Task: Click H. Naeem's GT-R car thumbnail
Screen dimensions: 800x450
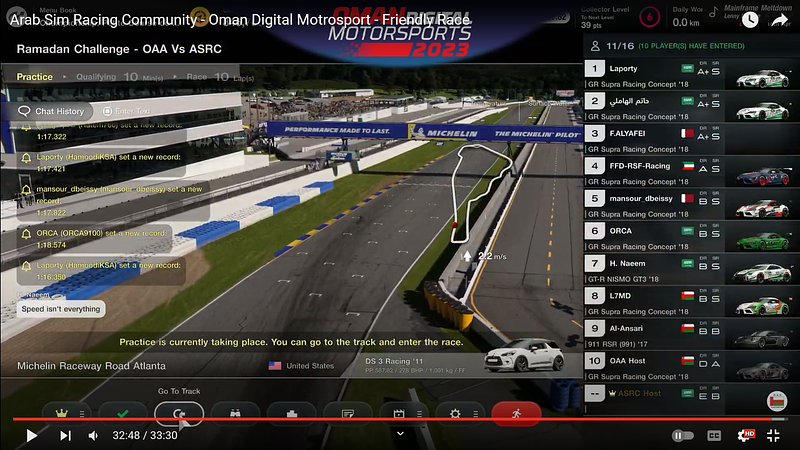Action: click(763, 273)
